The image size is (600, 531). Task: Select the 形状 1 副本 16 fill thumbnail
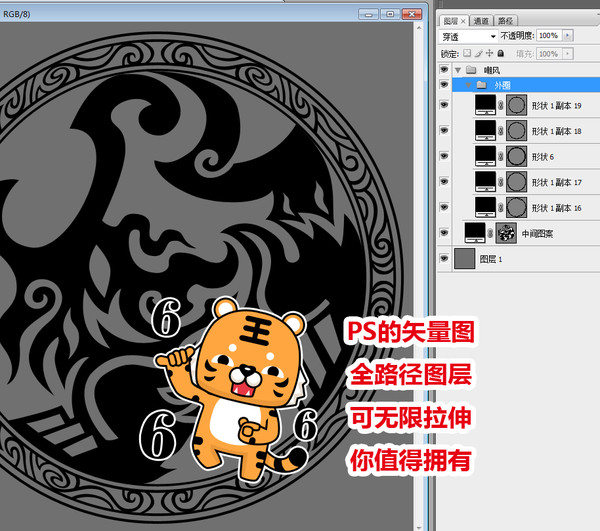click(485, 207)
